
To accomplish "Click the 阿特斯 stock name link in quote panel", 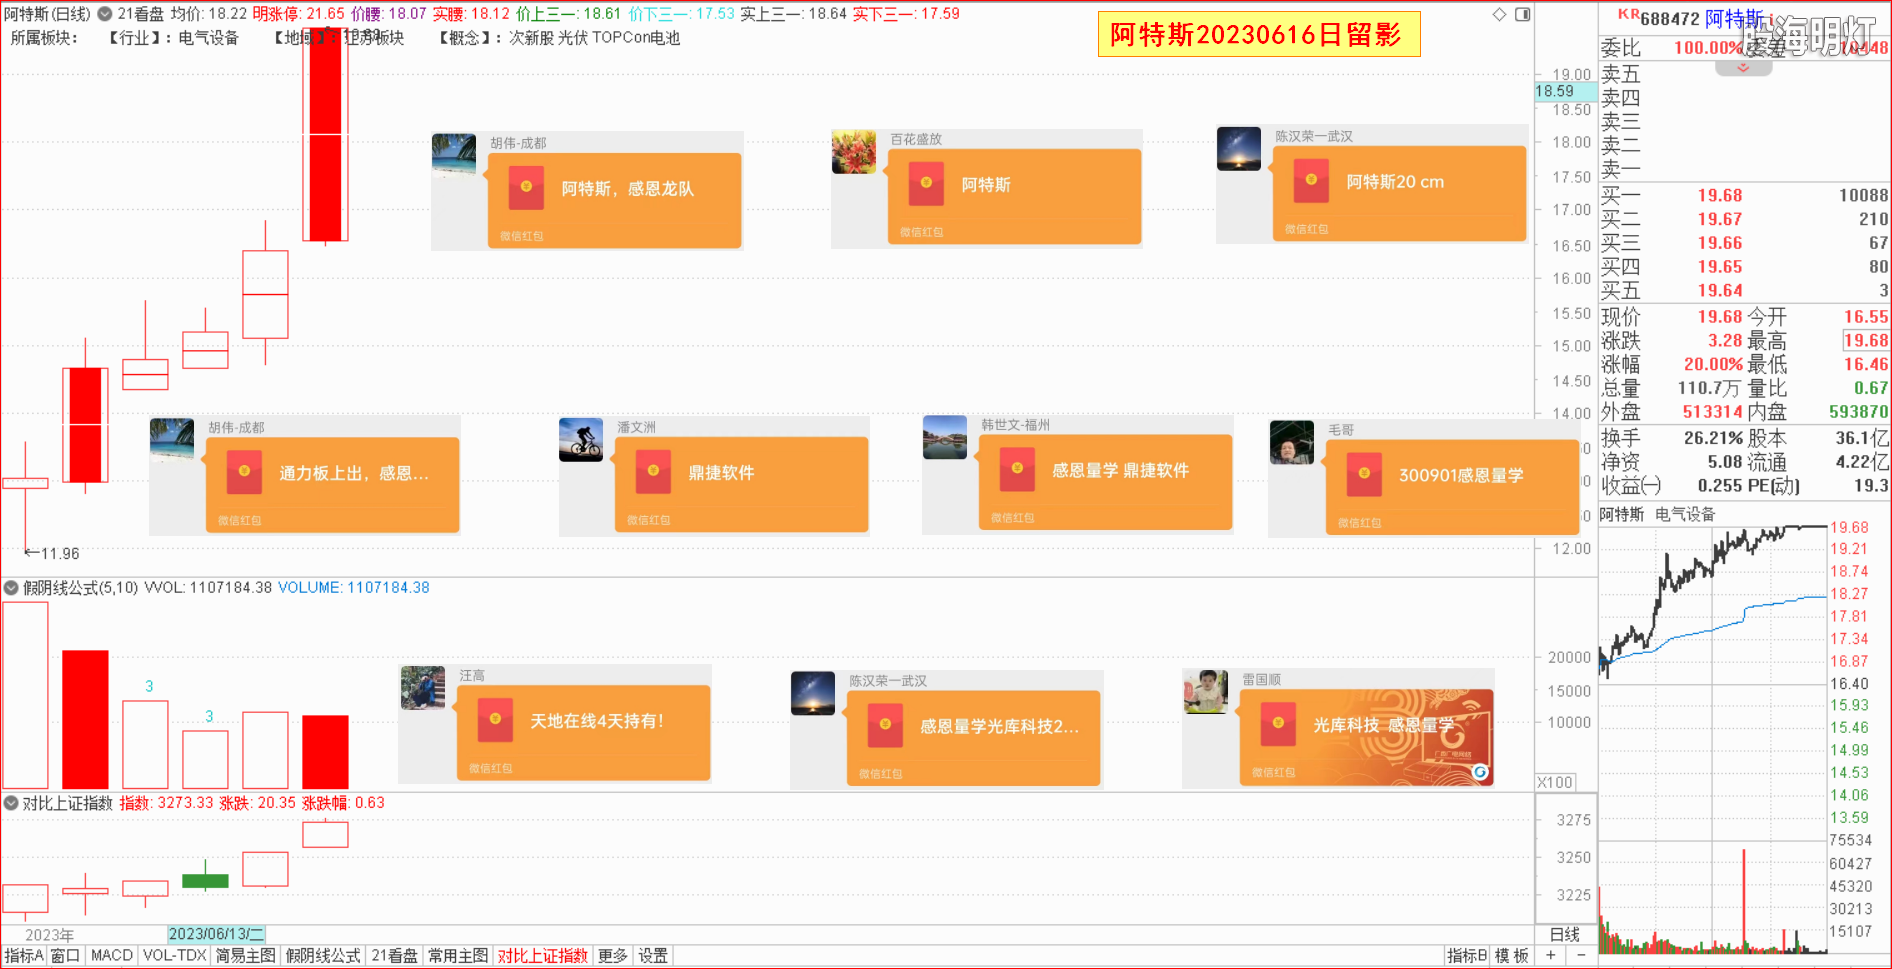I will pos(1734,18).
